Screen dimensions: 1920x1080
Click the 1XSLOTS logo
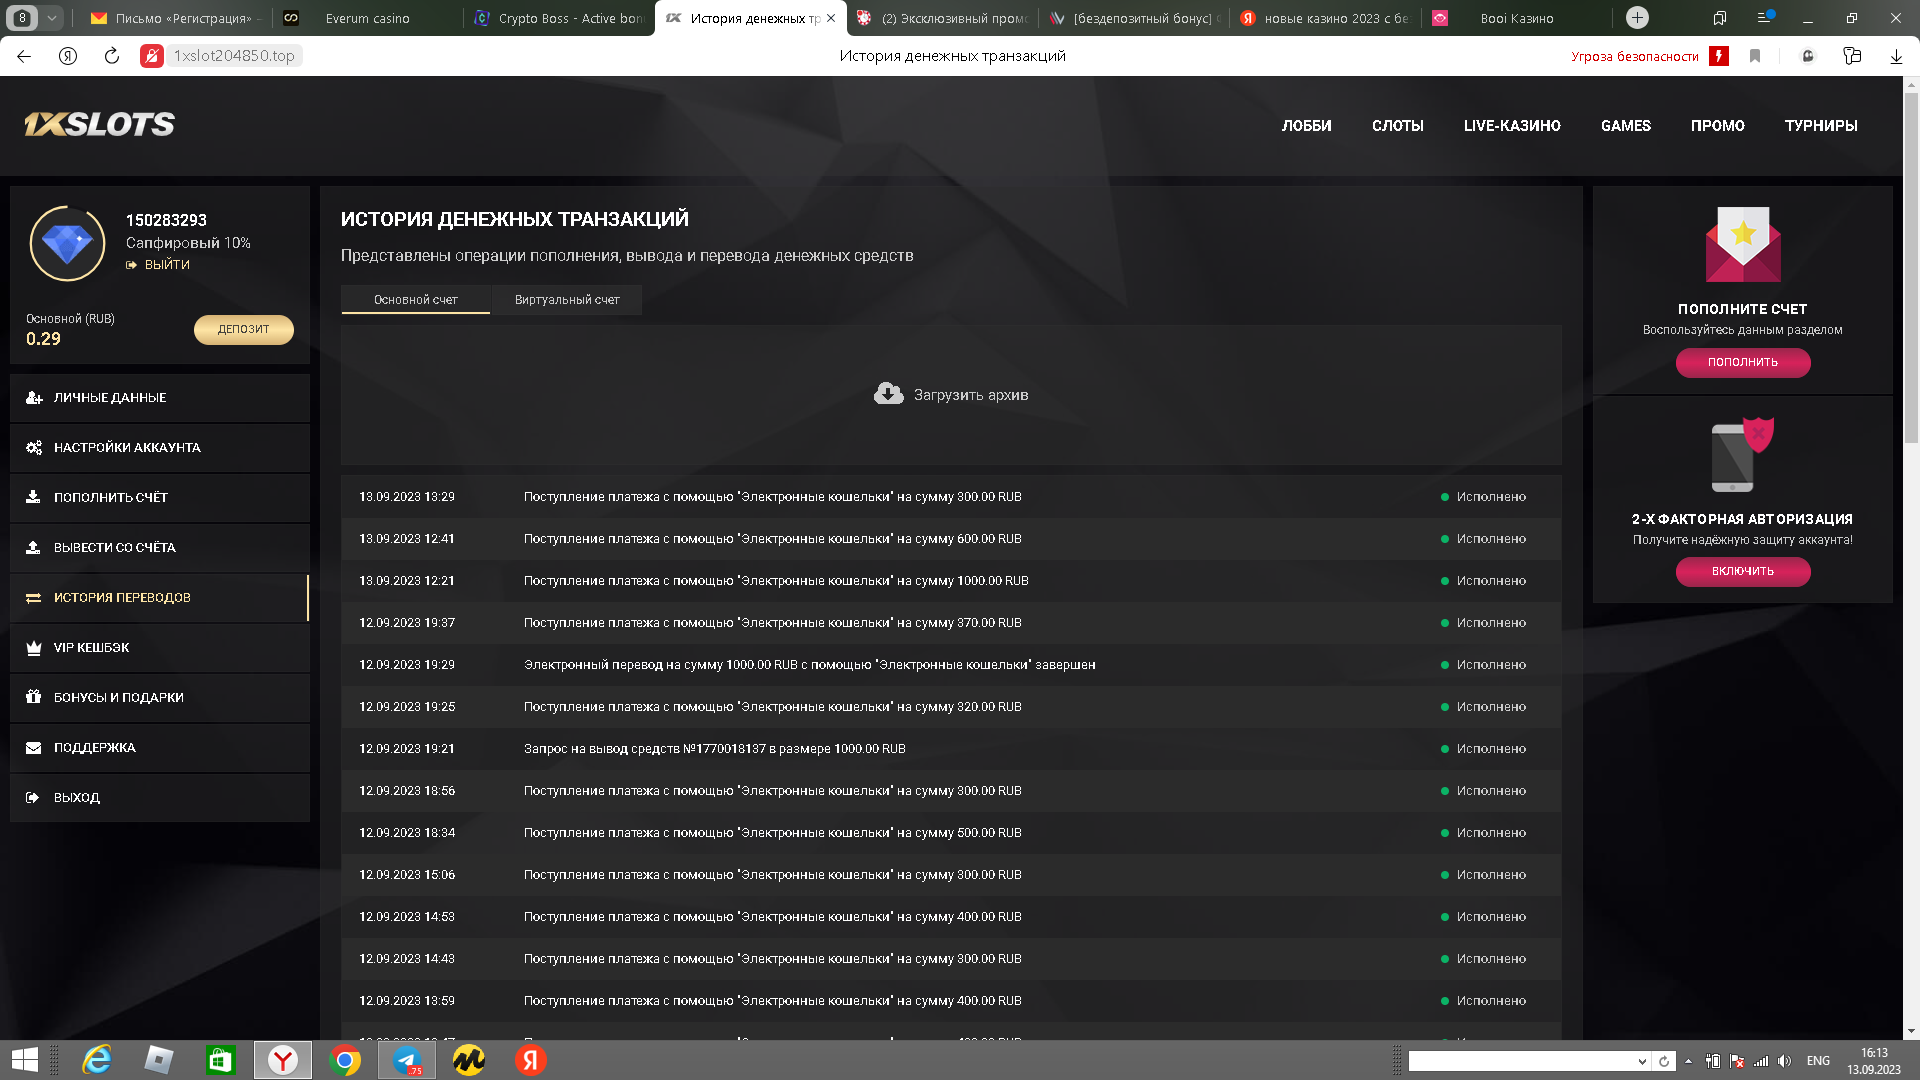99,124
